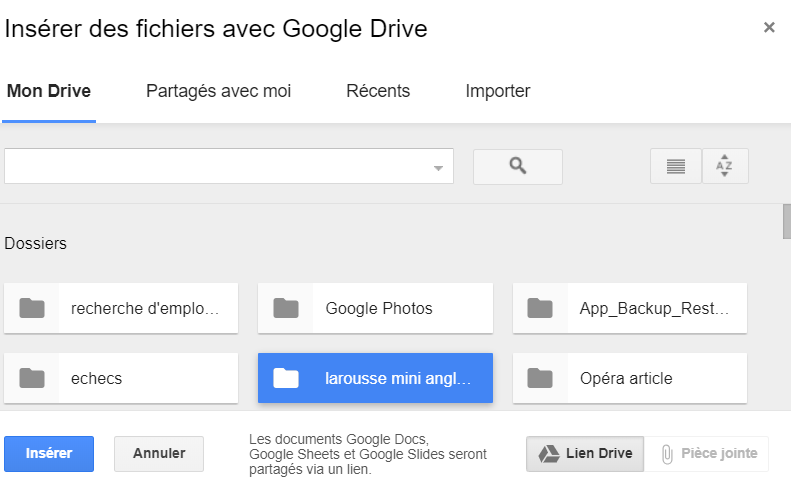Select the Google Photos folder
791x487 pixels.
tap(375, 308)
